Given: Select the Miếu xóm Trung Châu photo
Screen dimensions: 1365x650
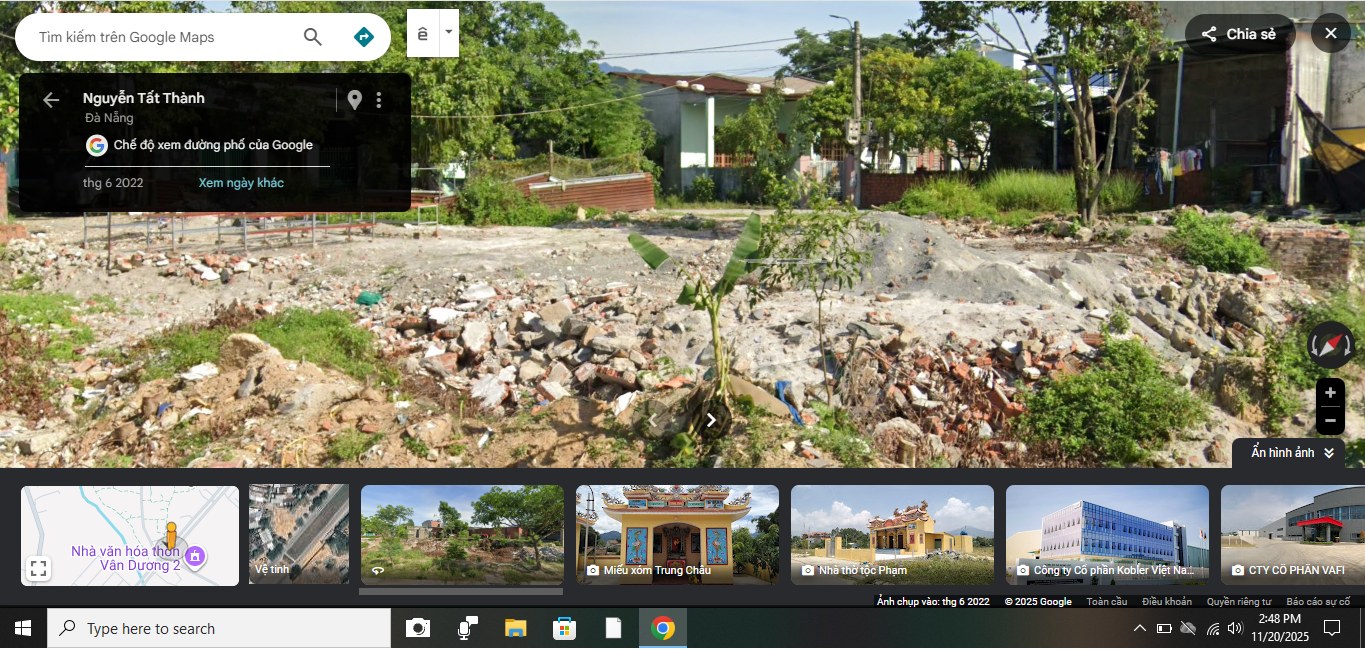Looking at the screenshot, I should [677, 535].
